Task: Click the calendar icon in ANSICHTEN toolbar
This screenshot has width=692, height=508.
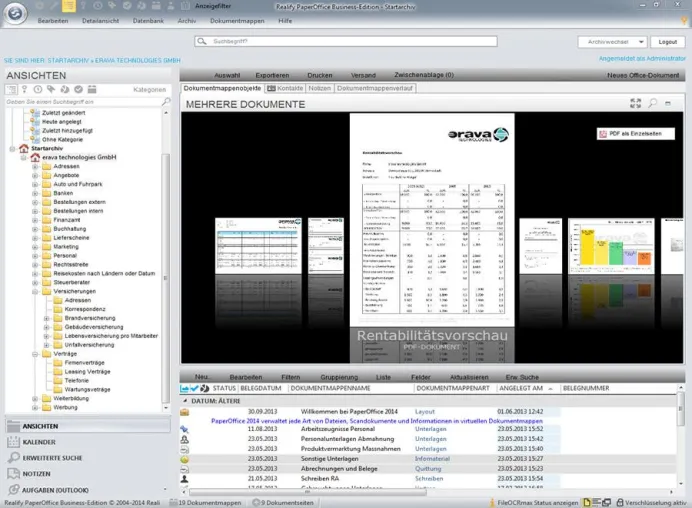Action: pyautogui.click(x=92, y=90)
